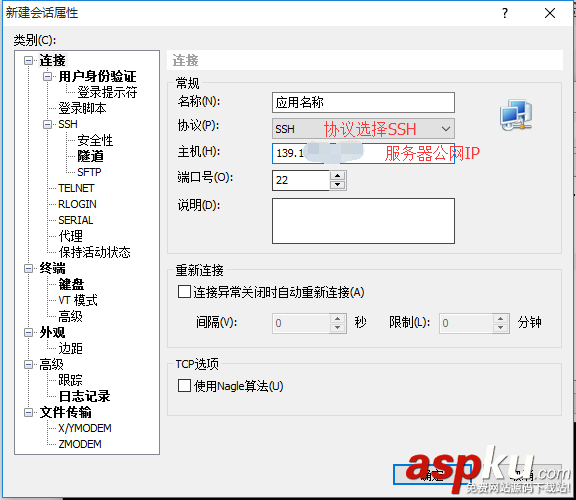Decrease the 限制 limit value
Viewport: 576px width, 500px height.
pos(501,328)
